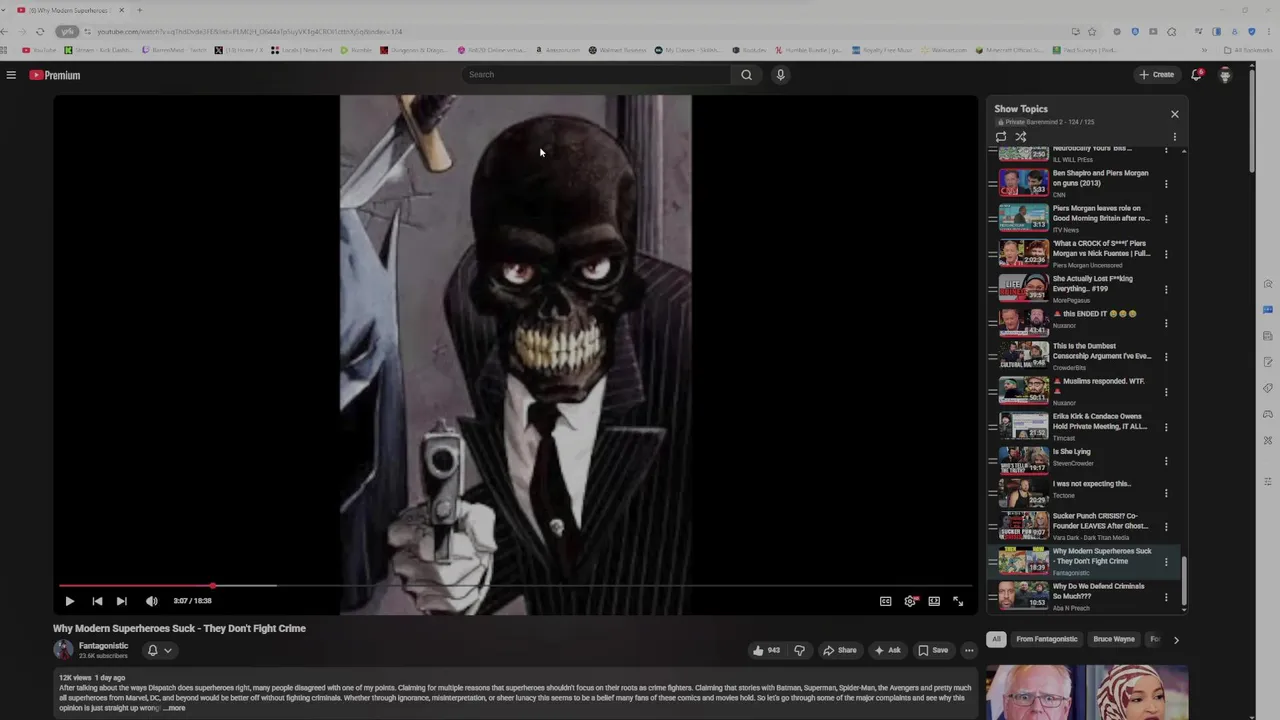1280x720 pixels.
Task: Bookmark this page with star icon
Action: (1092, 31)
